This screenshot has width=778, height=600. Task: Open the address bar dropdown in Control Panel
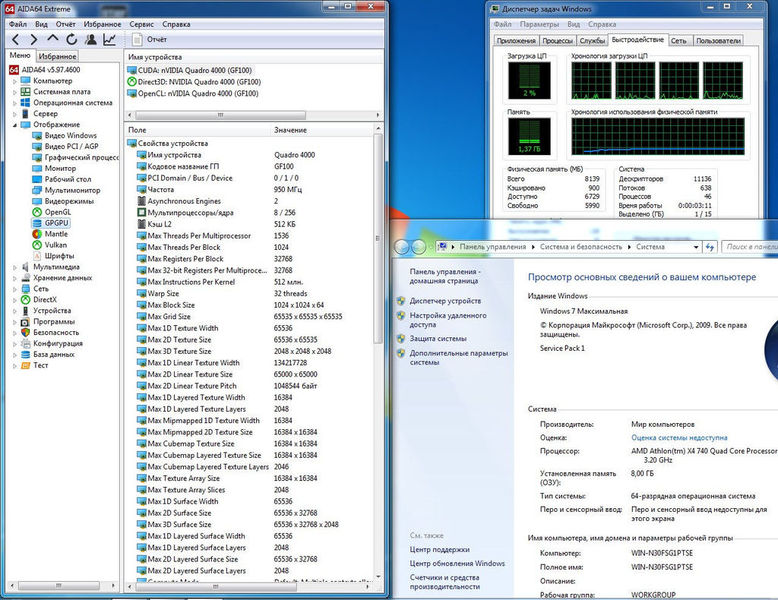(x=696, y=247)
